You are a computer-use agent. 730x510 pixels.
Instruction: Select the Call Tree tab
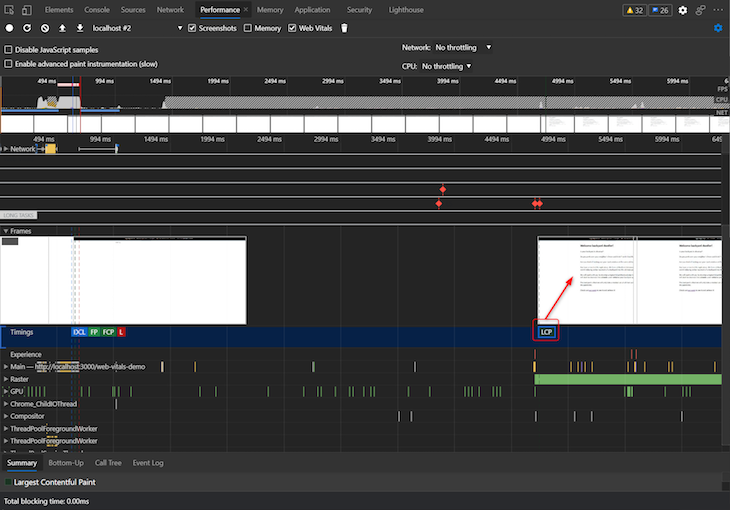coord(108,463)
